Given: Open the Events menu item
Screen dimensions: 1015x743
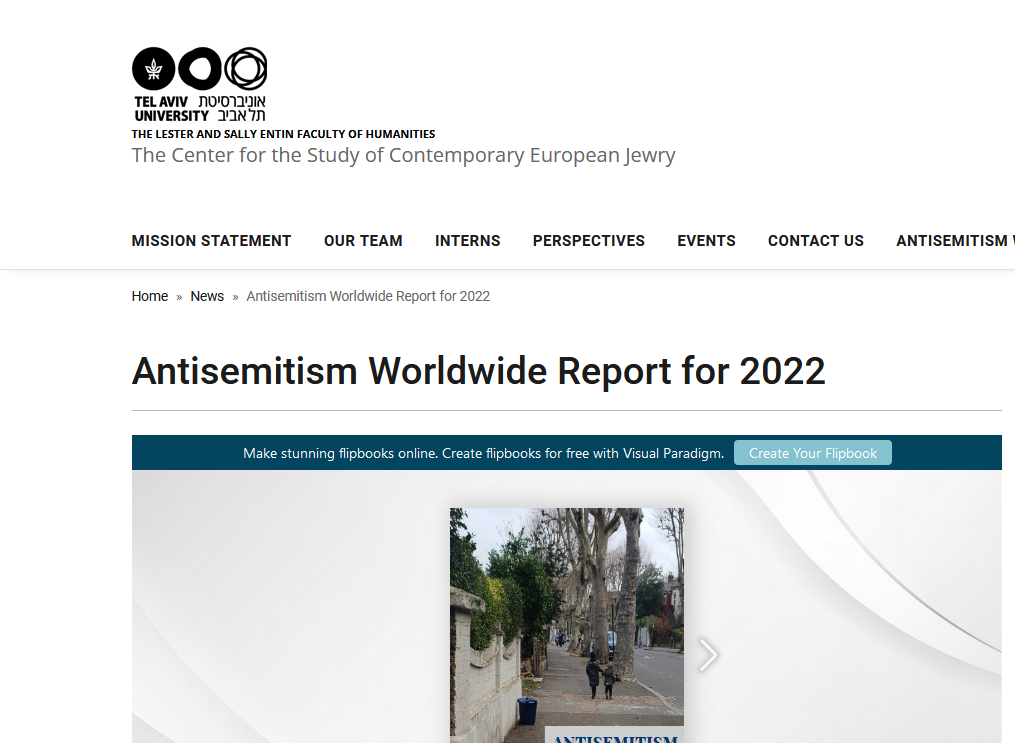Looking at the screenshot, I should click(706, 241).
